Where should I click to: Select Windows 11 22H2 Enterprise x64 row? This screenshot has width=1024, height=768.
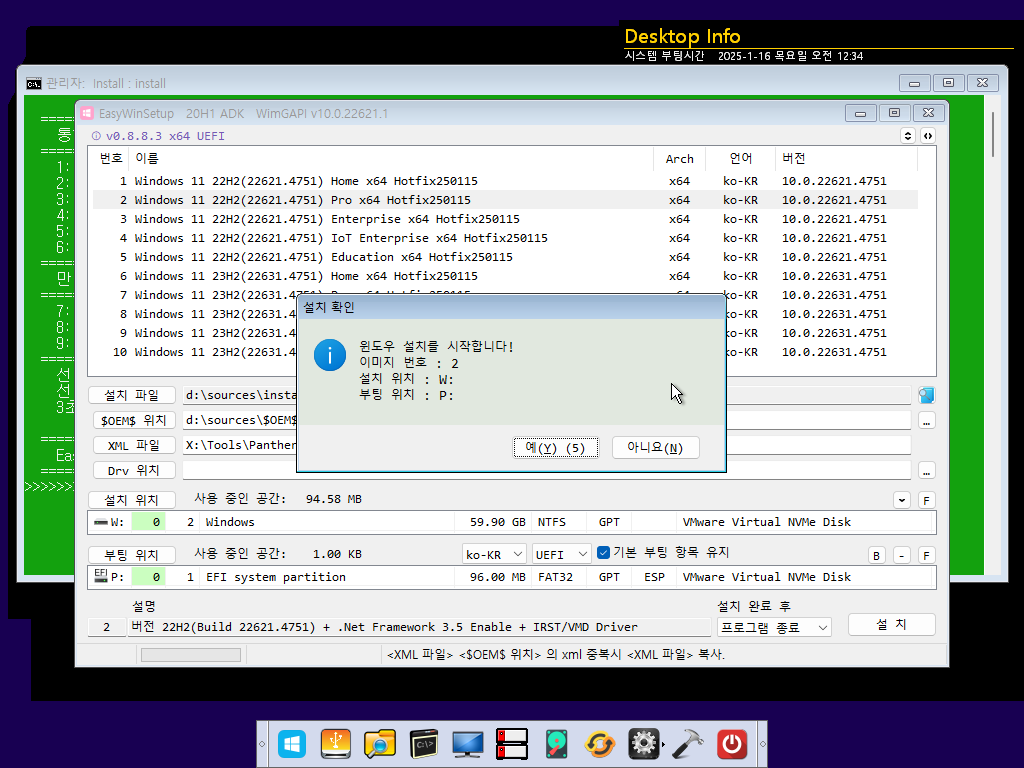[505, 219]
